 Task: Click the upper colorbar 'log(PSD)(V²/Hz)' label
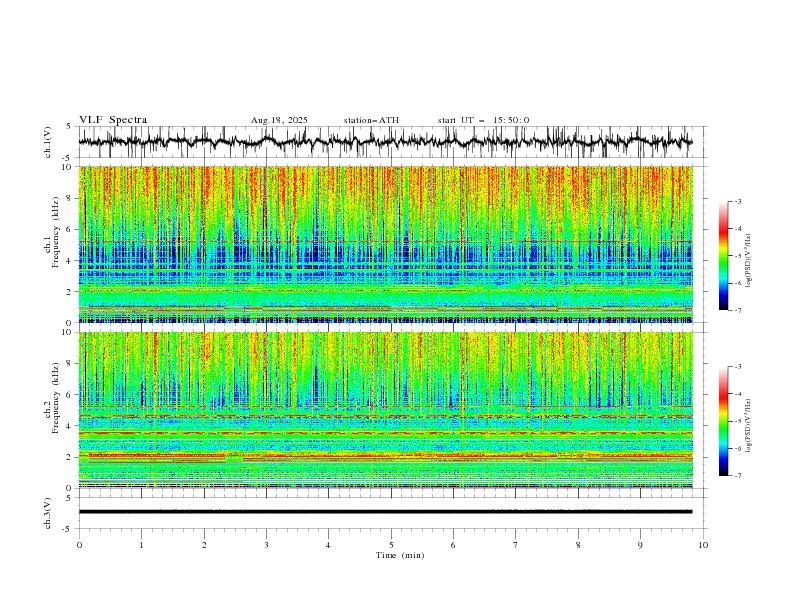(x=749, y=261)
